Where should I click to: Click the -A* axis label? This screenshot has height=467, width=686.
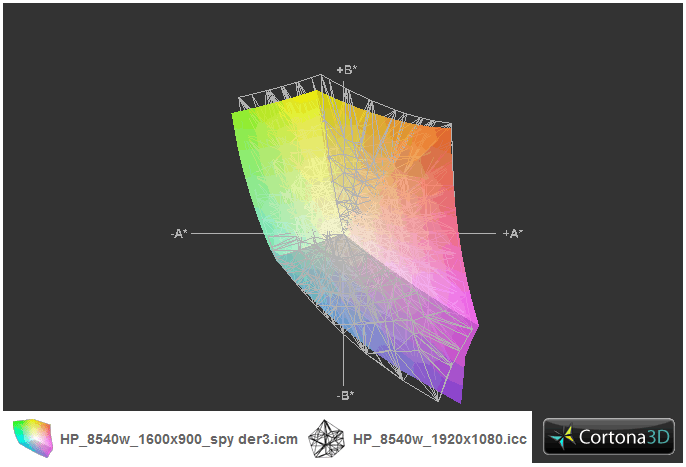coord(179,234)
